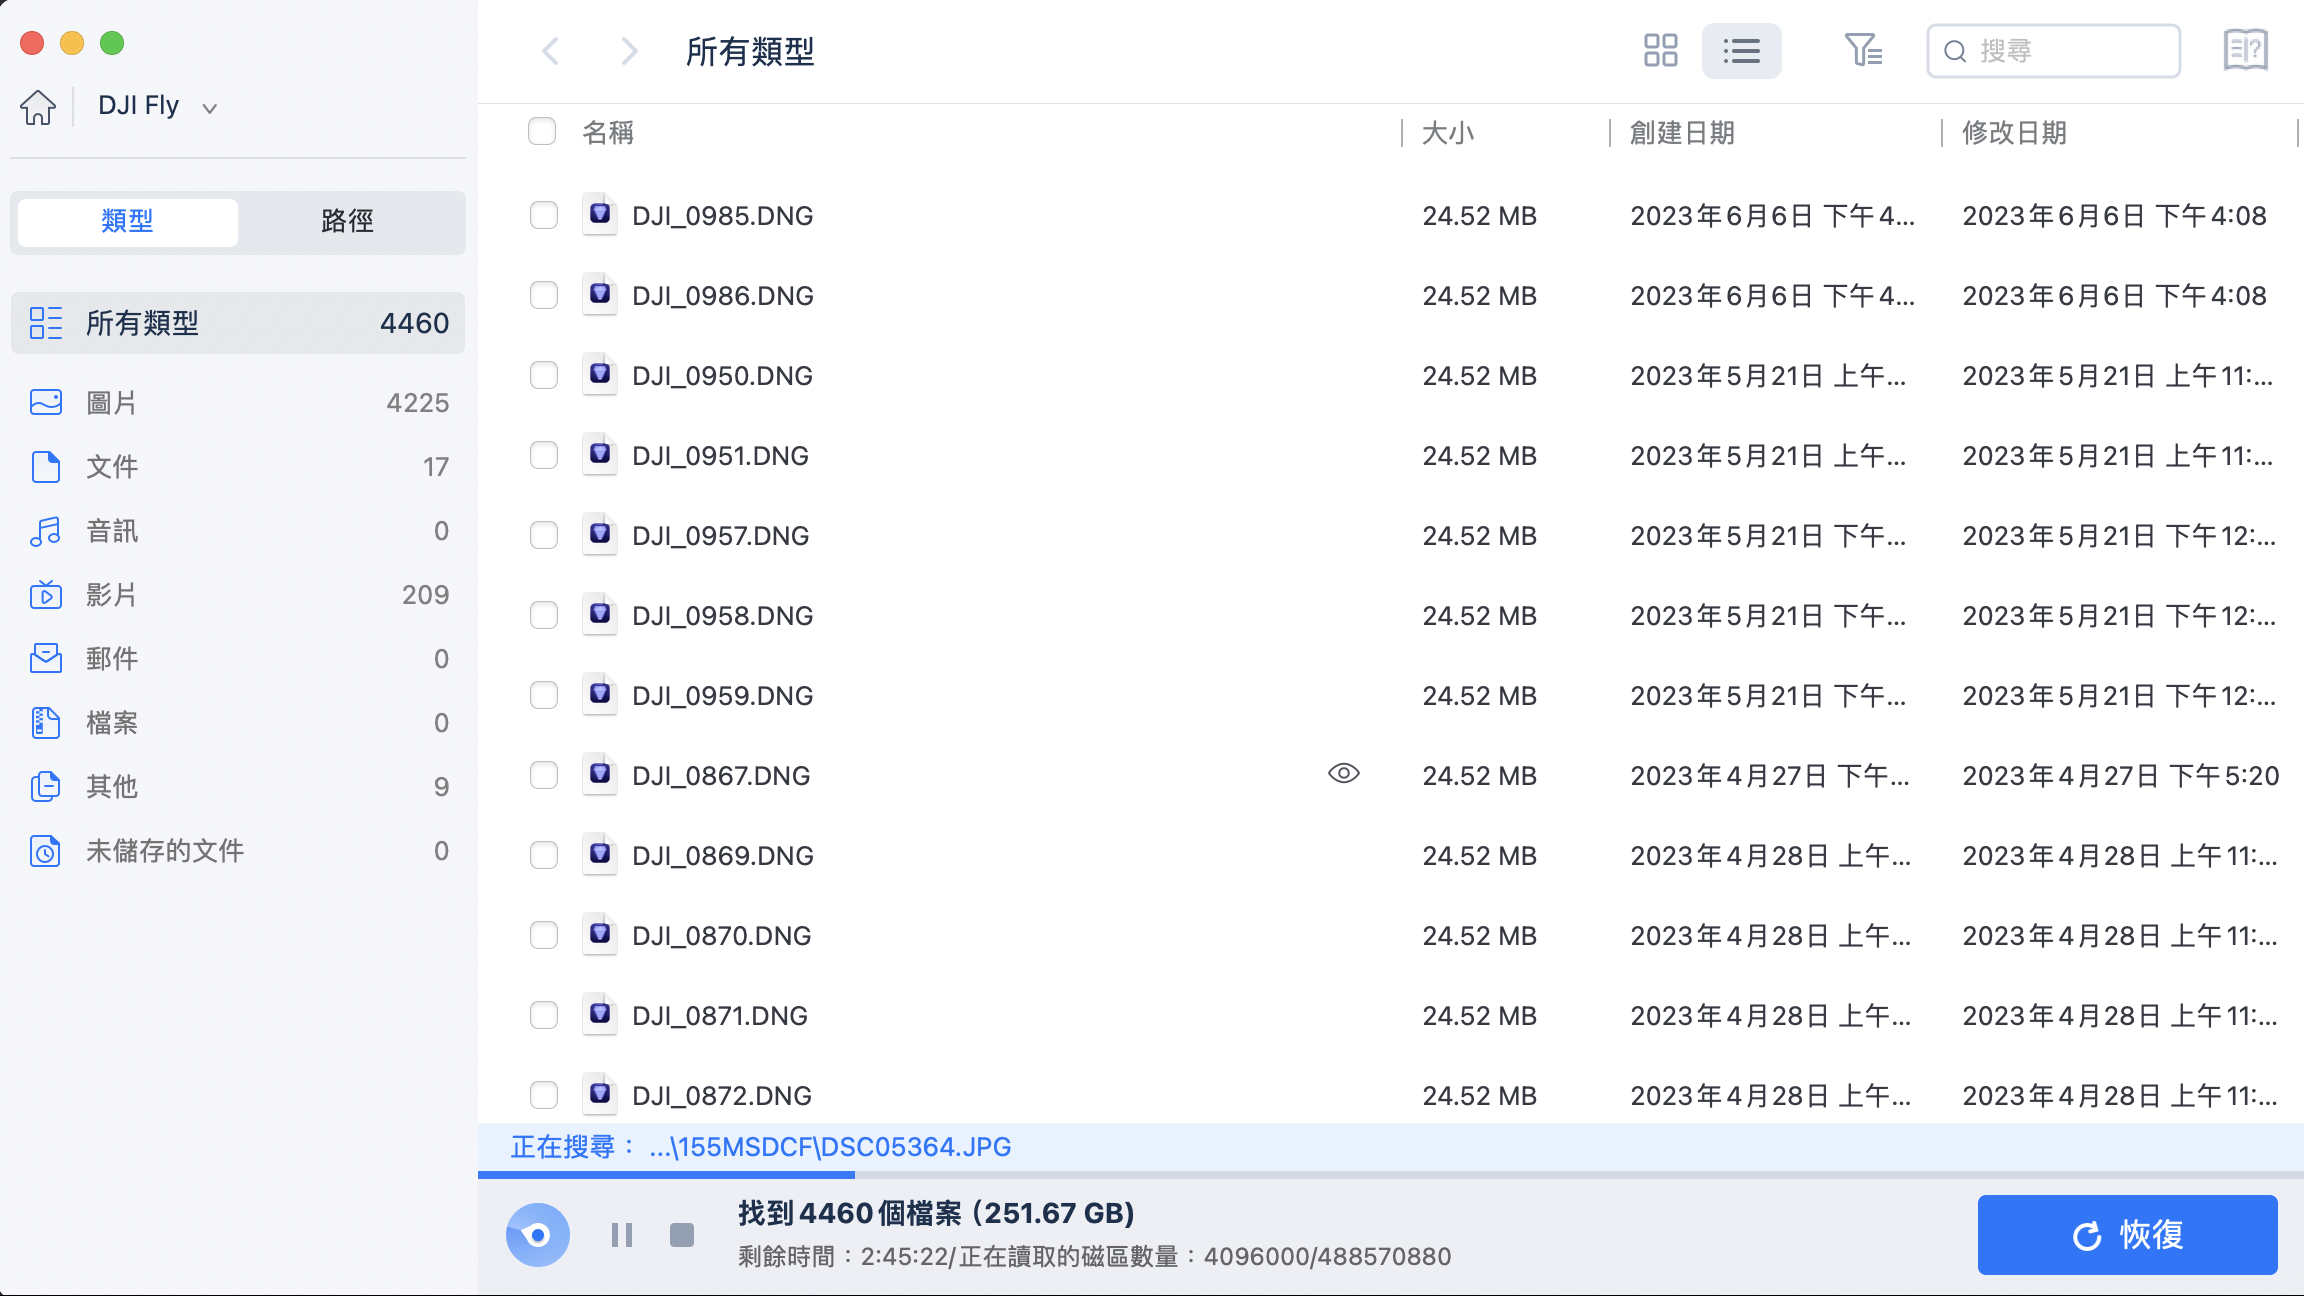Navigate forward with right chevron
This screenshot has height=1296, width=2304.
pyautogui.click(x=628, y=51)
